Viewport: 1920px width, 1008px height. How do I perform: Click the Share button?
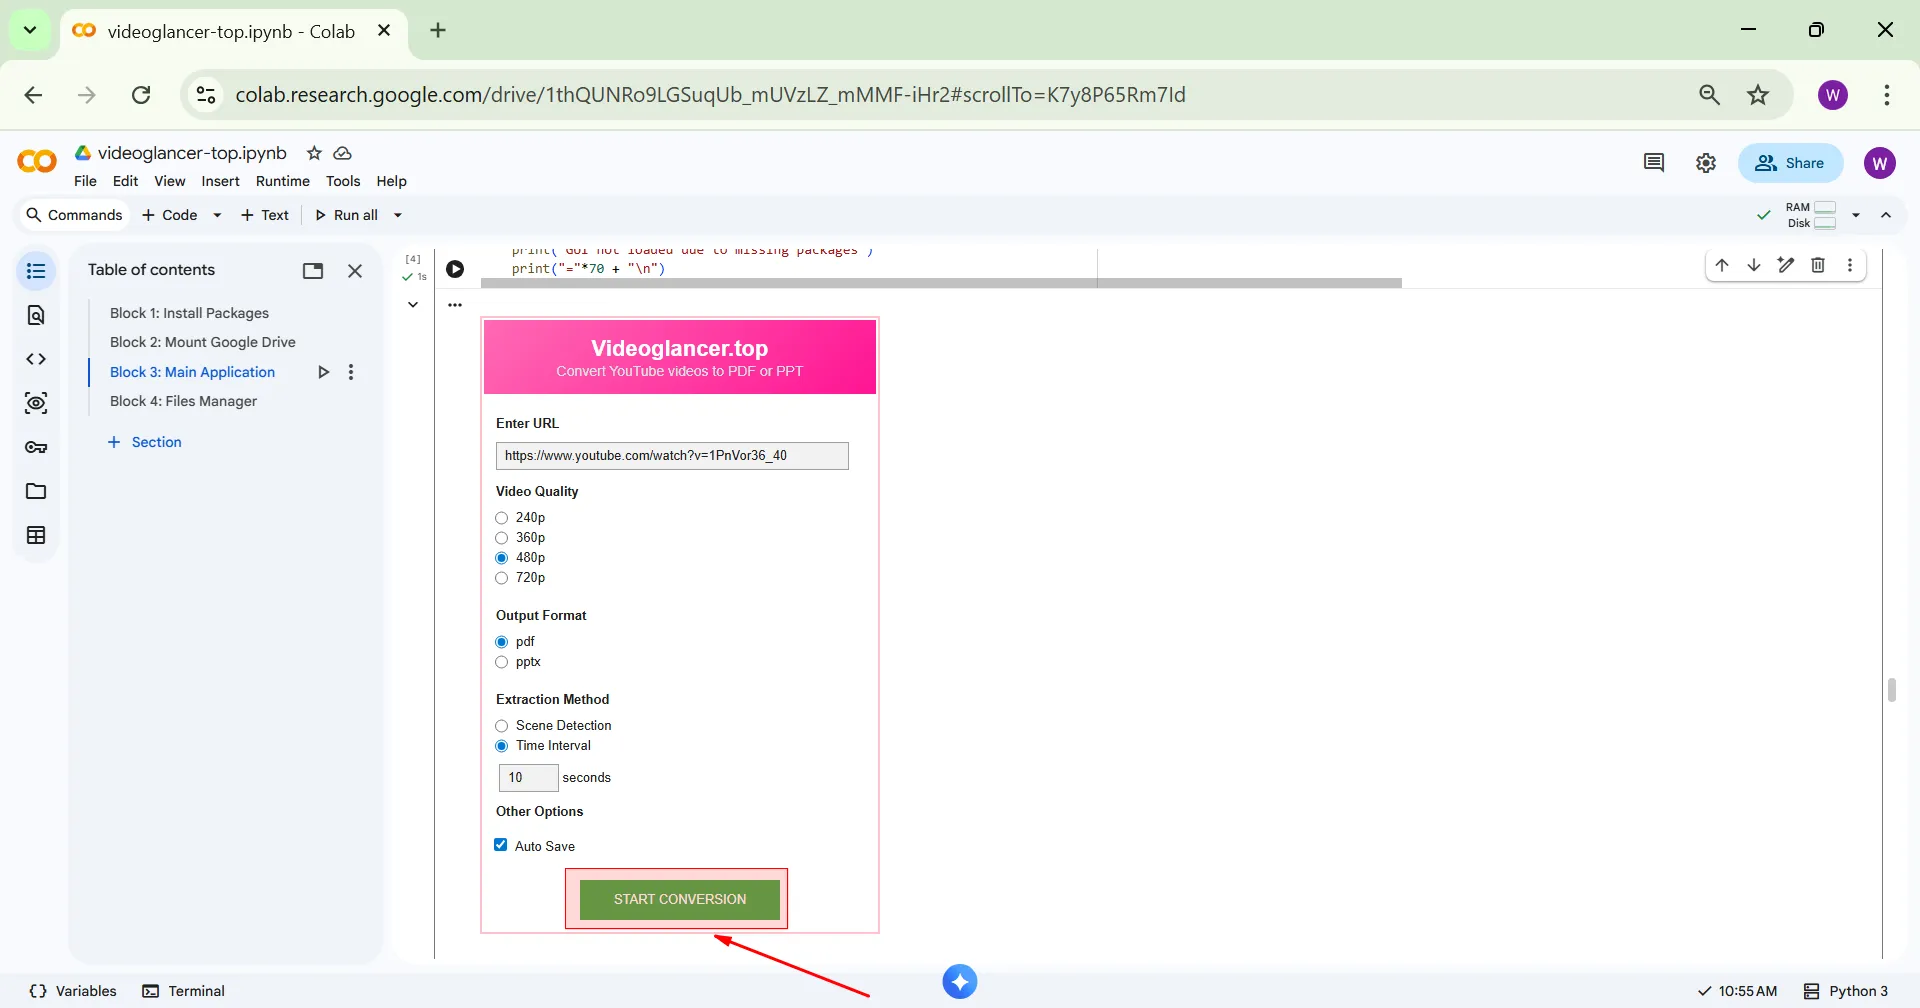1790,163
